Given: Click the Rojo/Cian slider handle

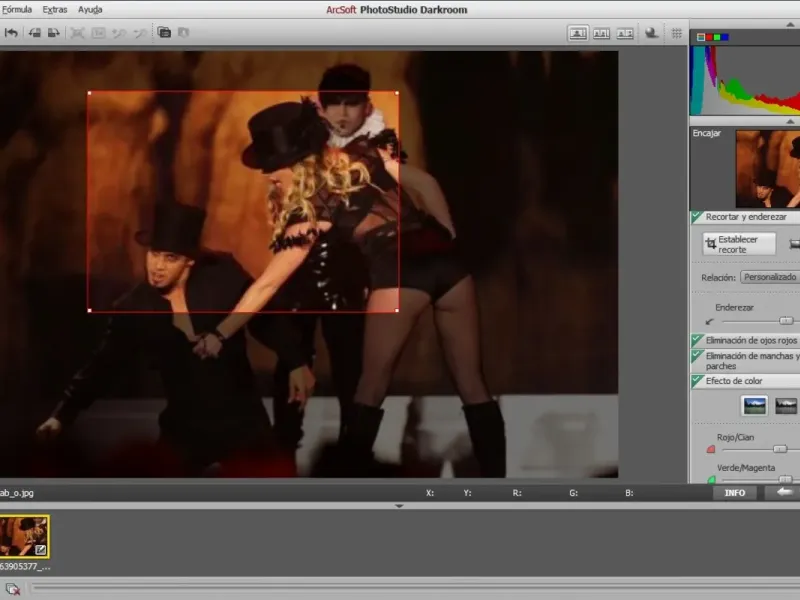Looking at the screenshot, I should pos(780,450).
